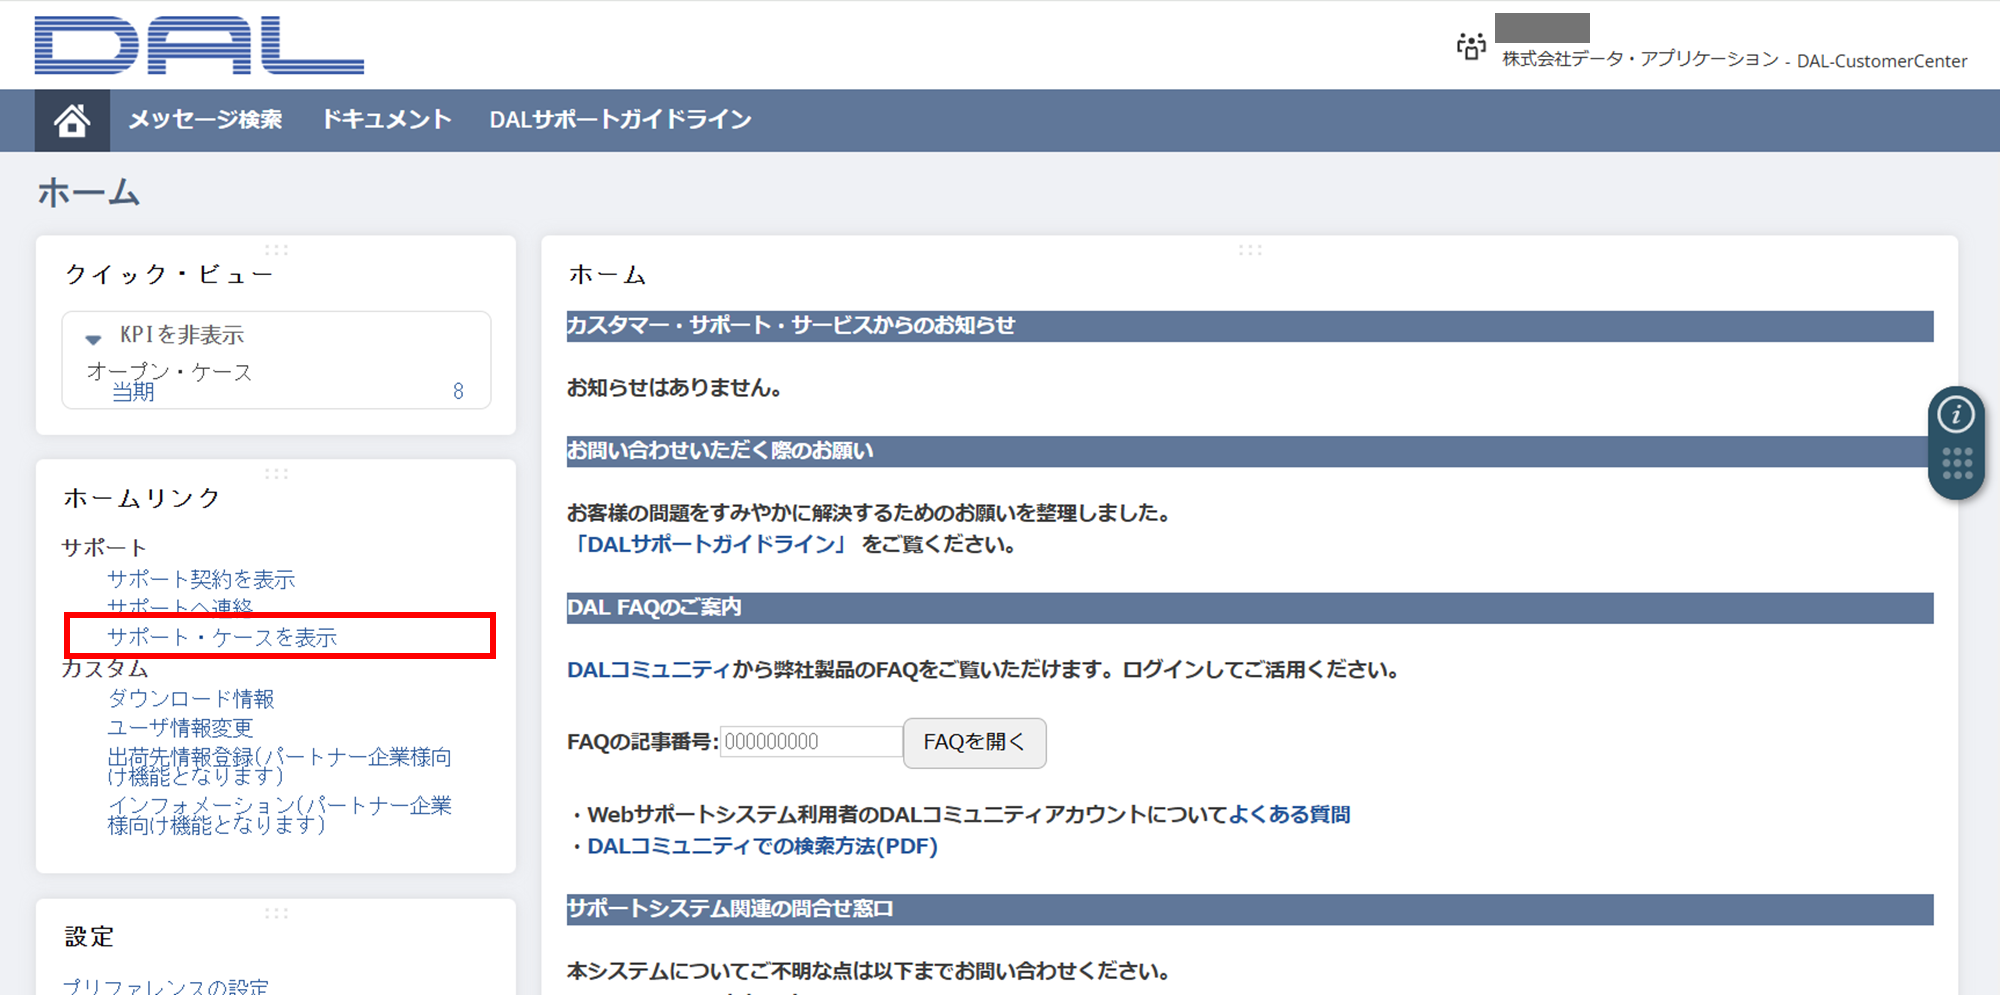
Task: Open 出荷先情報登録 partner link
Action: coord(279,766)
